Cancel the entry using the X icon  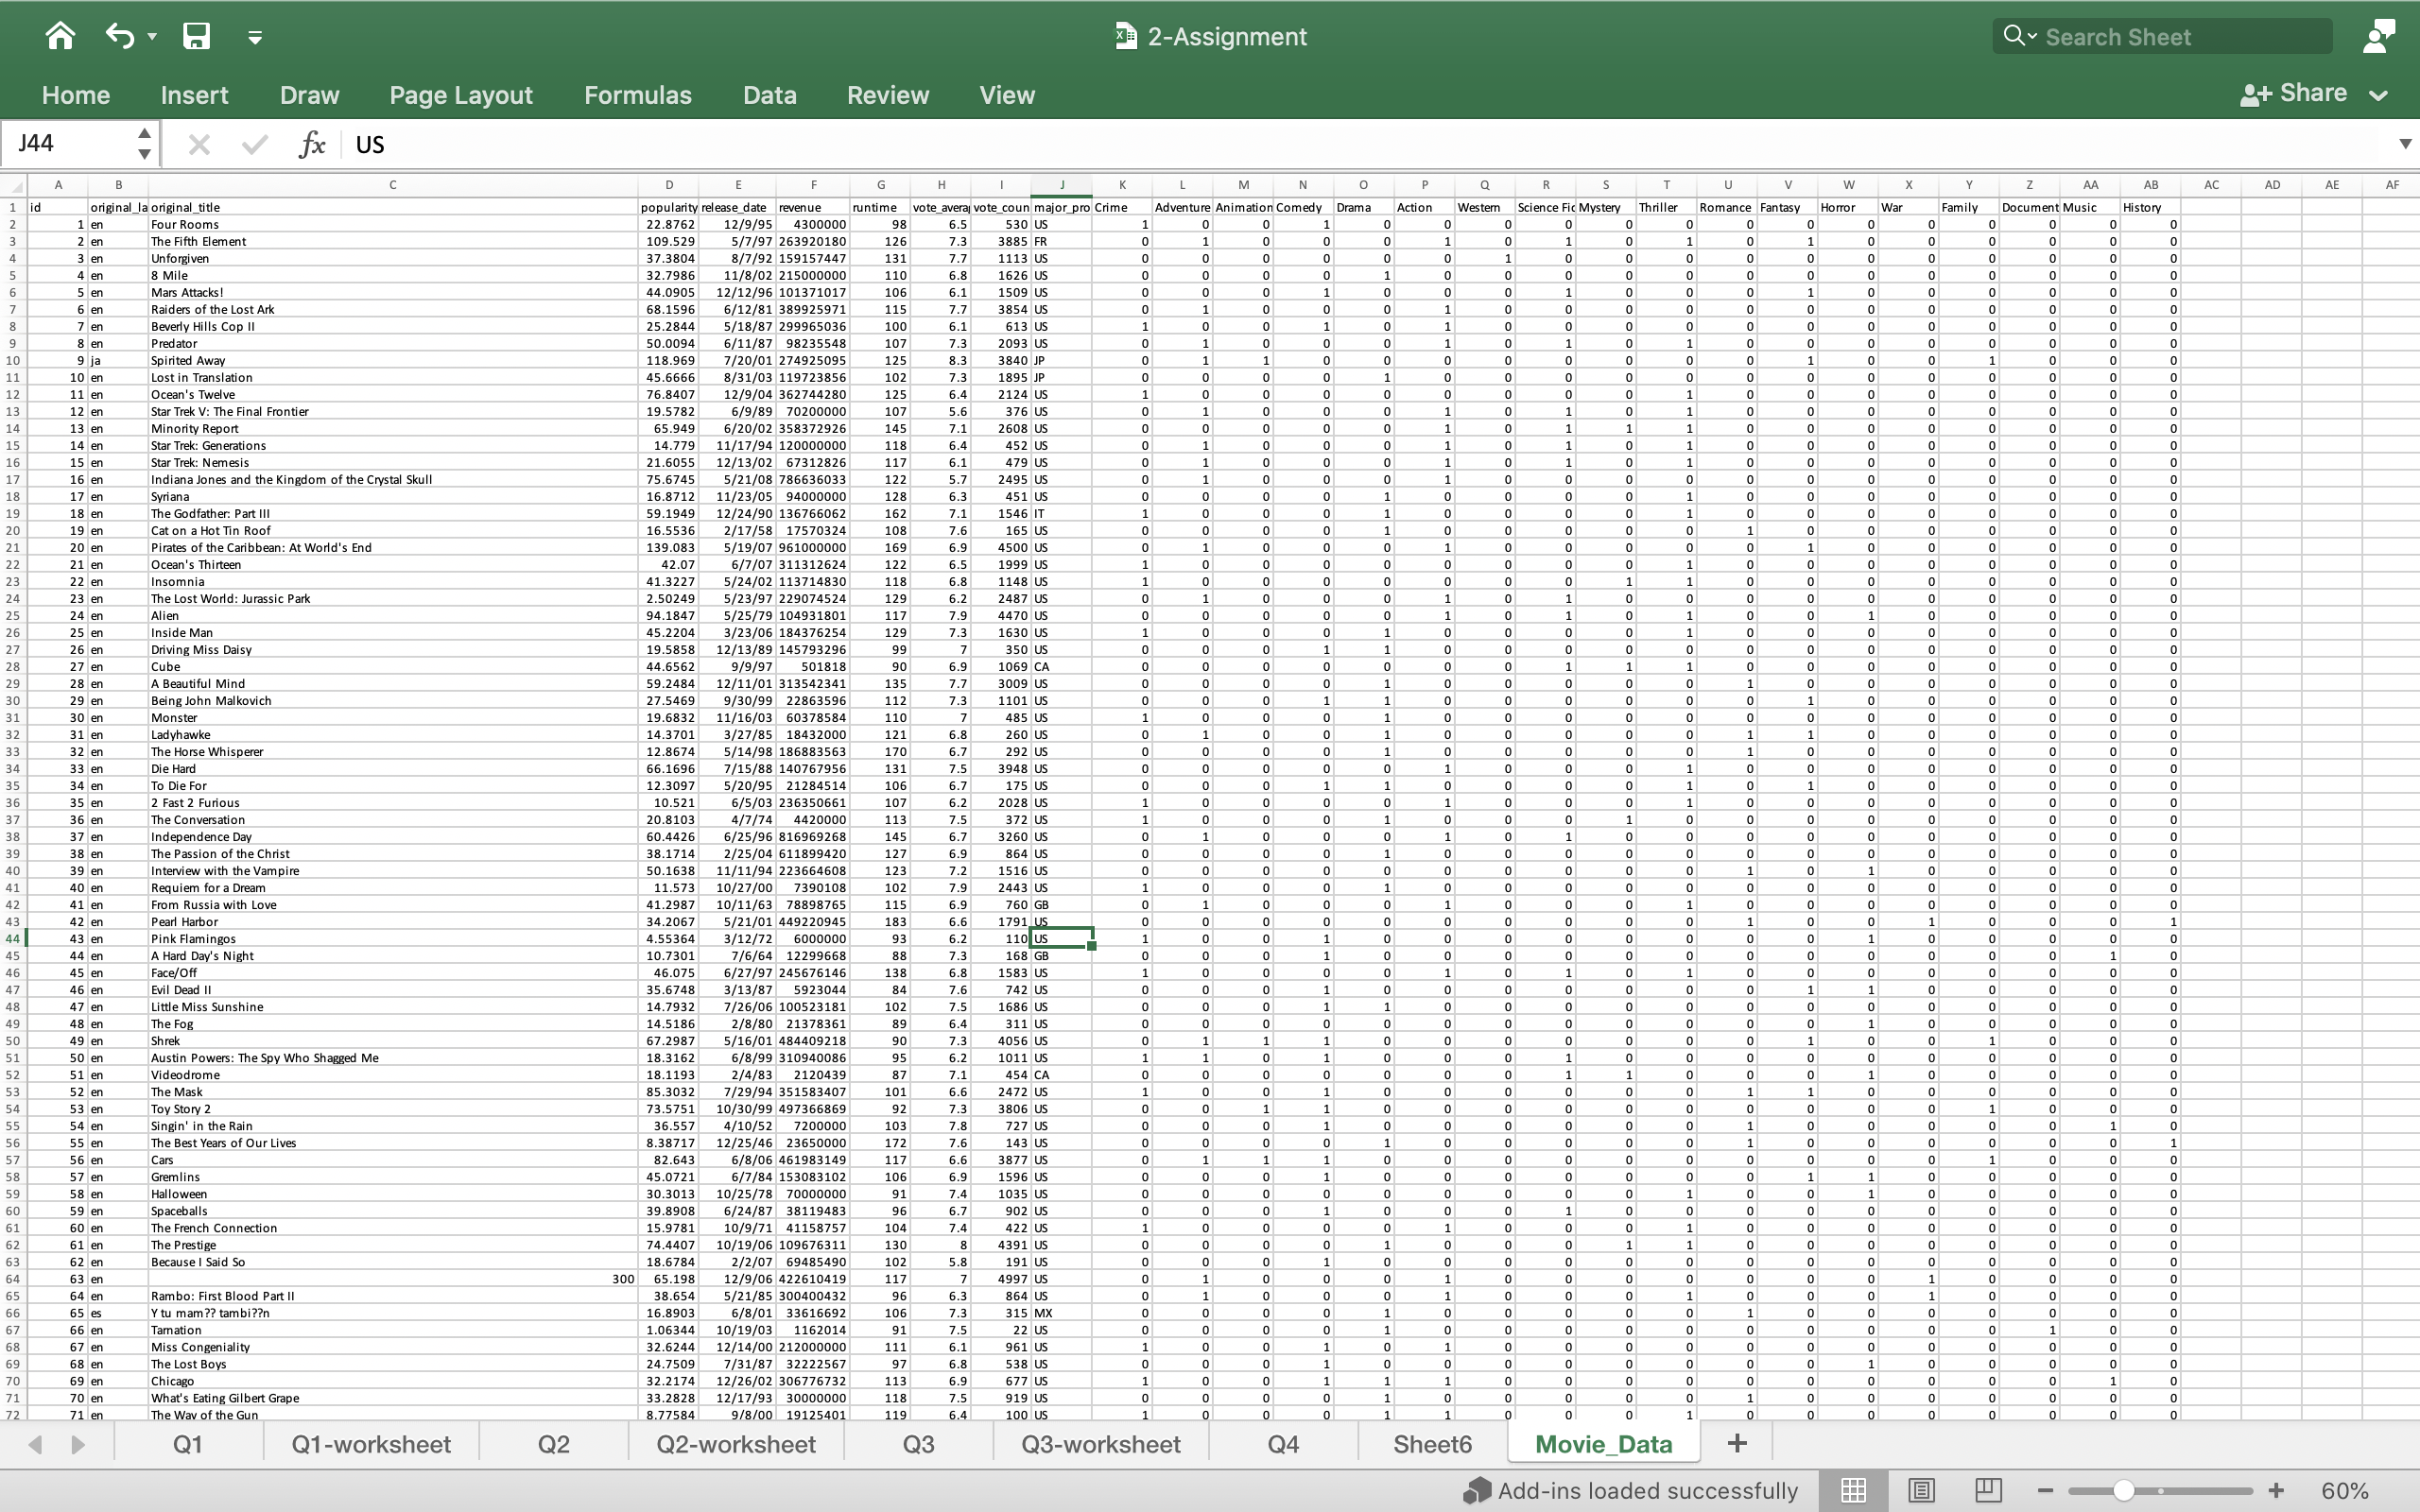[x=199, y=143]
